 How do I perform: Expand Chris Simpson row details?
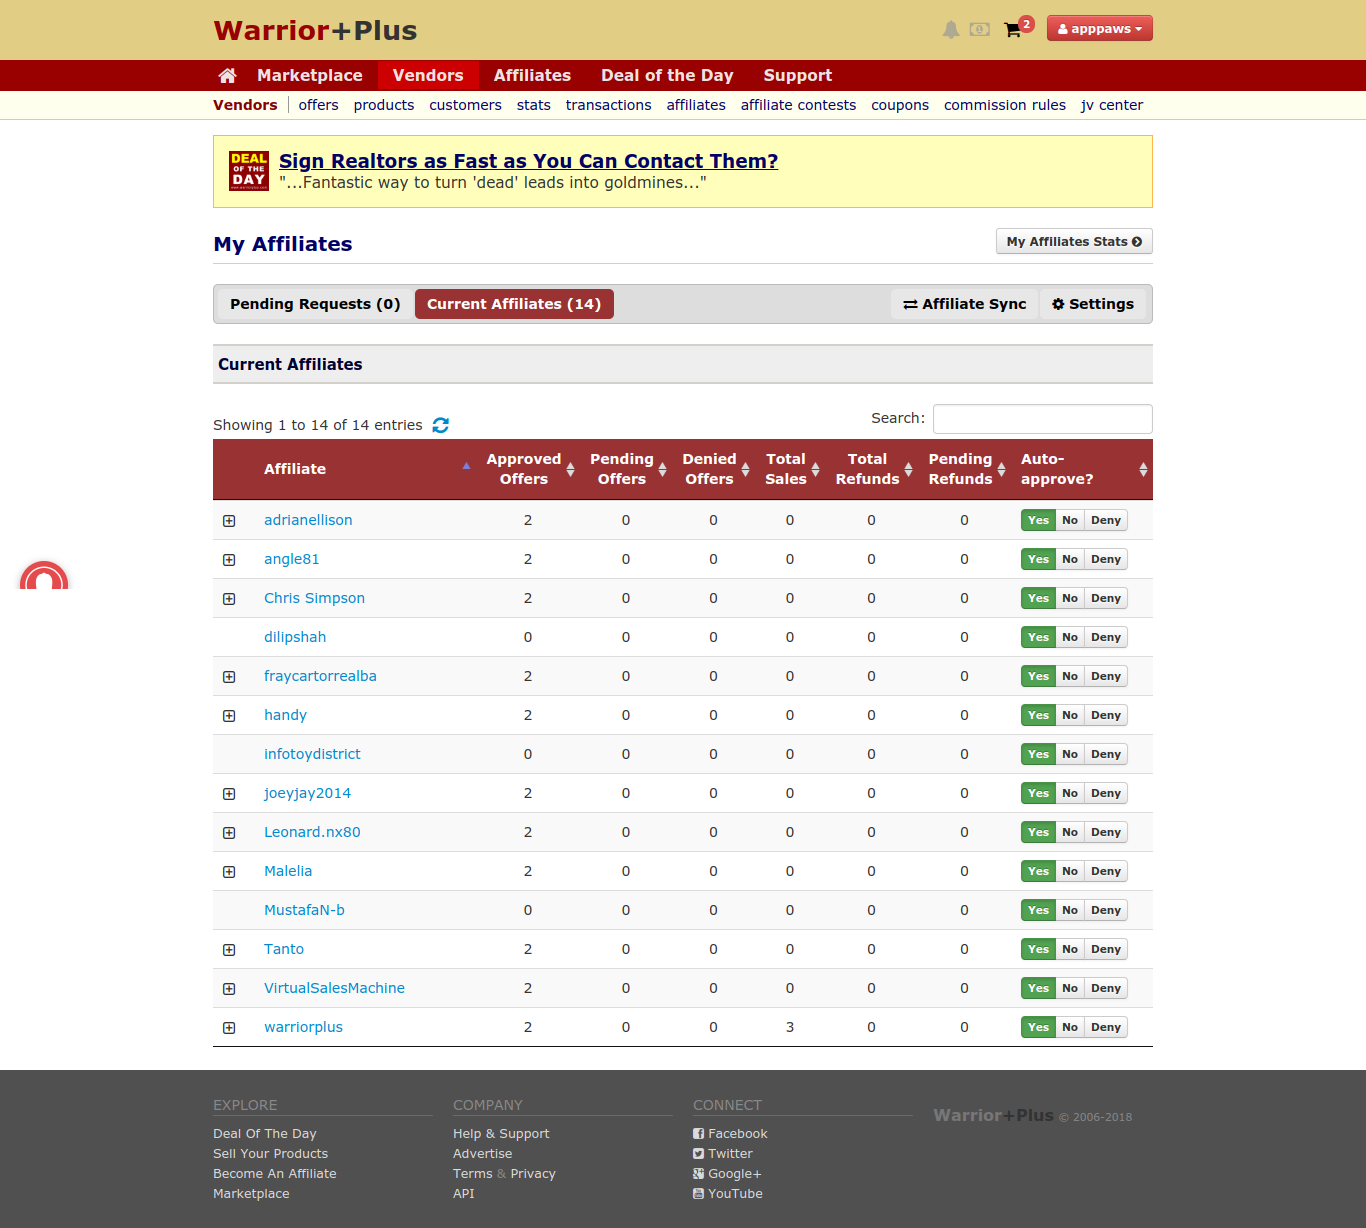229,599
